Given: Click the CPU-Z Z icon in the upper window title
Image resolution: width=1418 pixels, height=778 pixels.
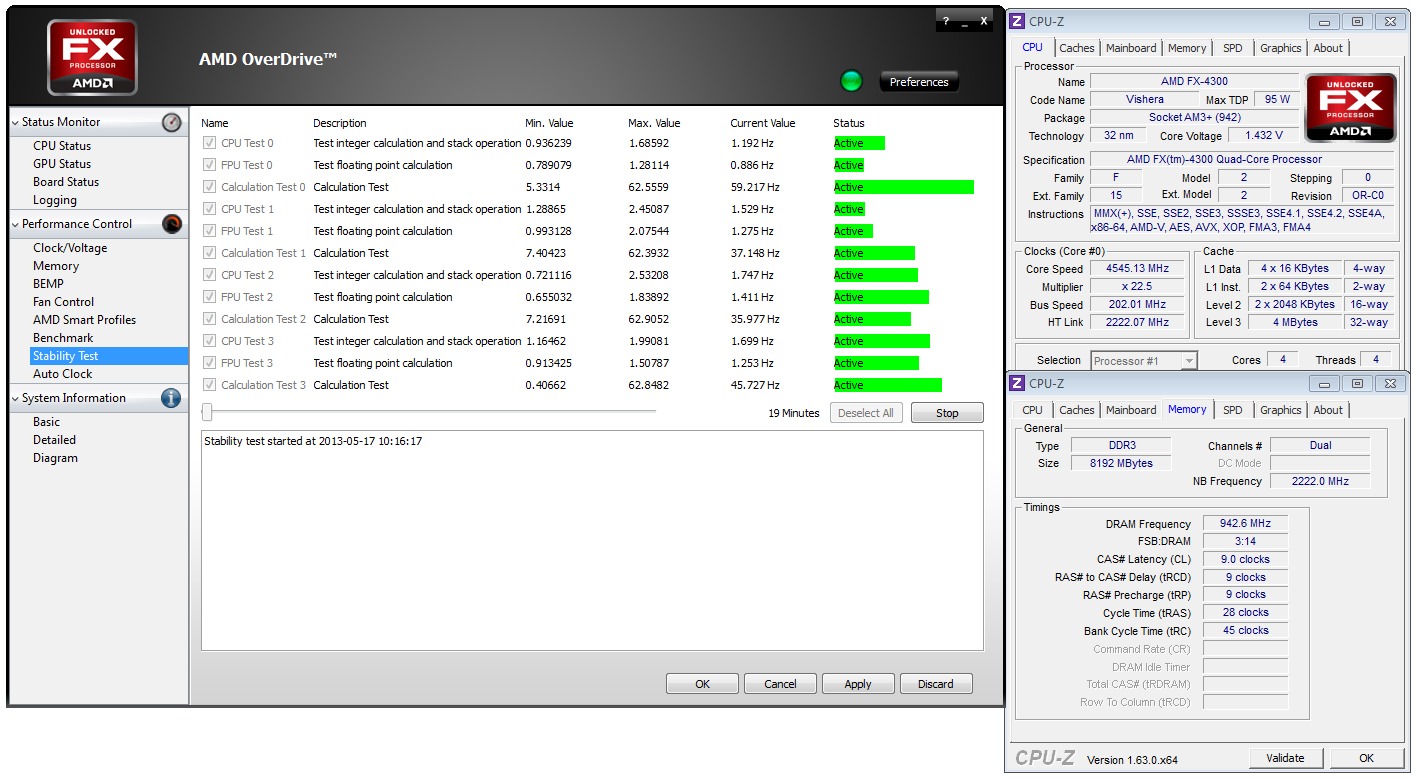Looking at the screenshot, I should (1017, 21).
